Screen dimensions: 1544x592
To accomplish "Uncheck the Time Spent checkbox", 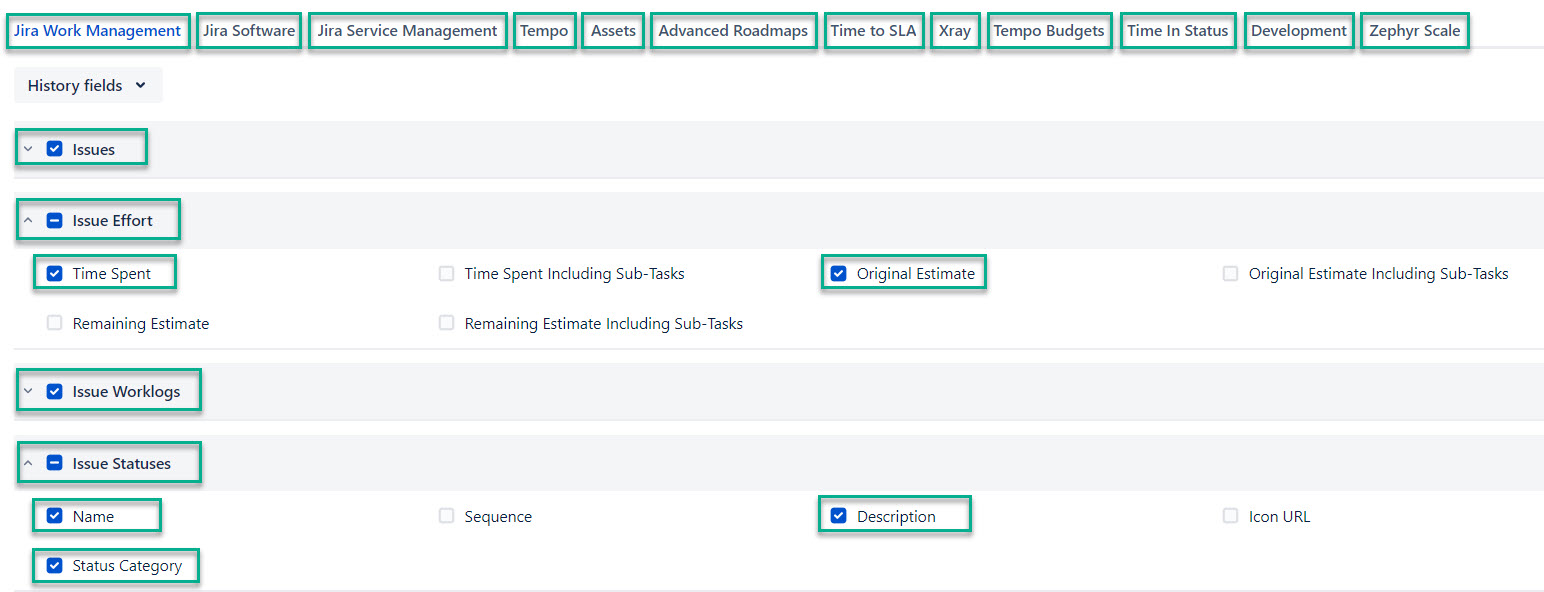I will [55, 274].
